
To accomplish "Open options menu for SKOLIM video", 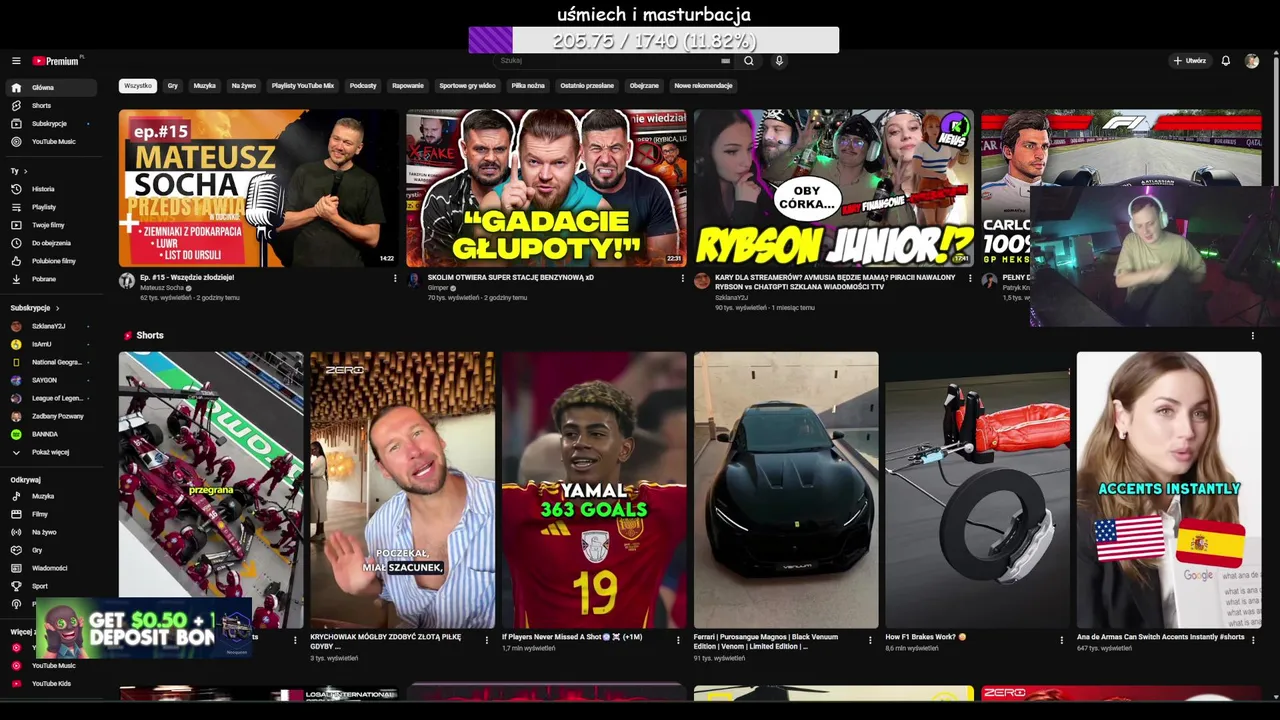I will tap(682, 278).
